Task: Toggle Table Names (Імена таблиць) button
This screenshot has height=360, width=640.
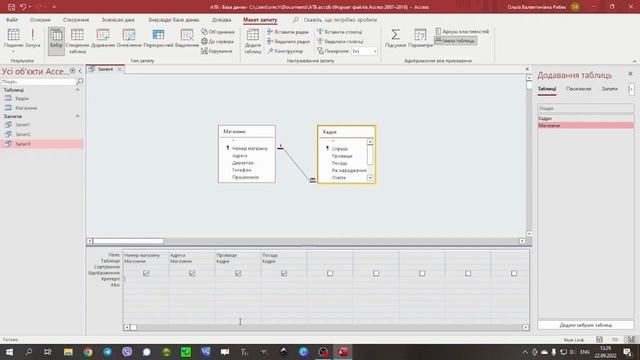Action: click(x=455, y=41)
